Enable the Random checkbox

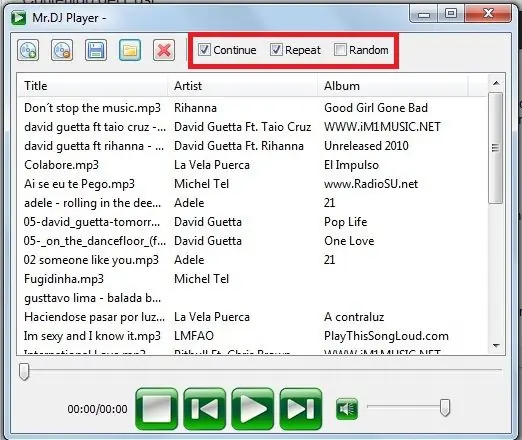tap(340, 50)
